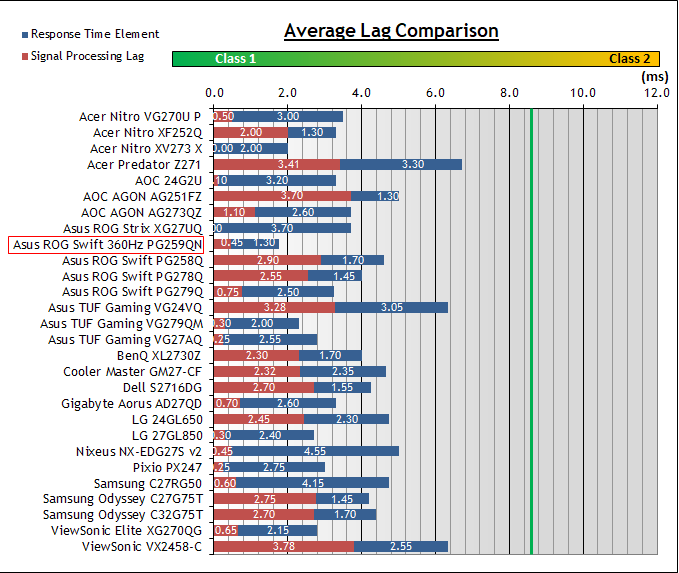Click the blue 3.30 bar for Acer Predator Z271
679x573 pixels.
click(401, 165)
